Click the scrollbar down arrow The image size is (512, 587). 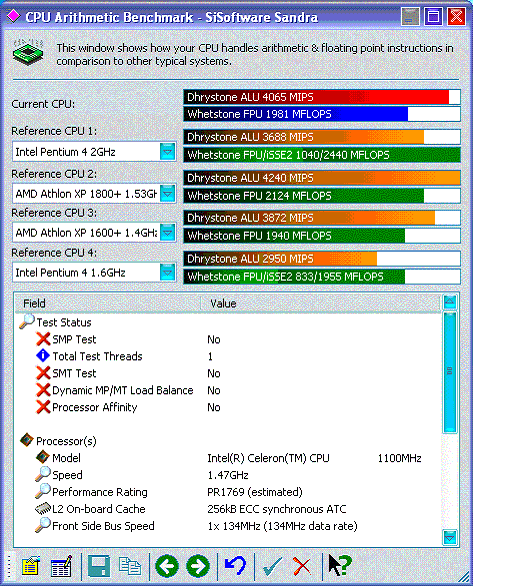(450, 538)
